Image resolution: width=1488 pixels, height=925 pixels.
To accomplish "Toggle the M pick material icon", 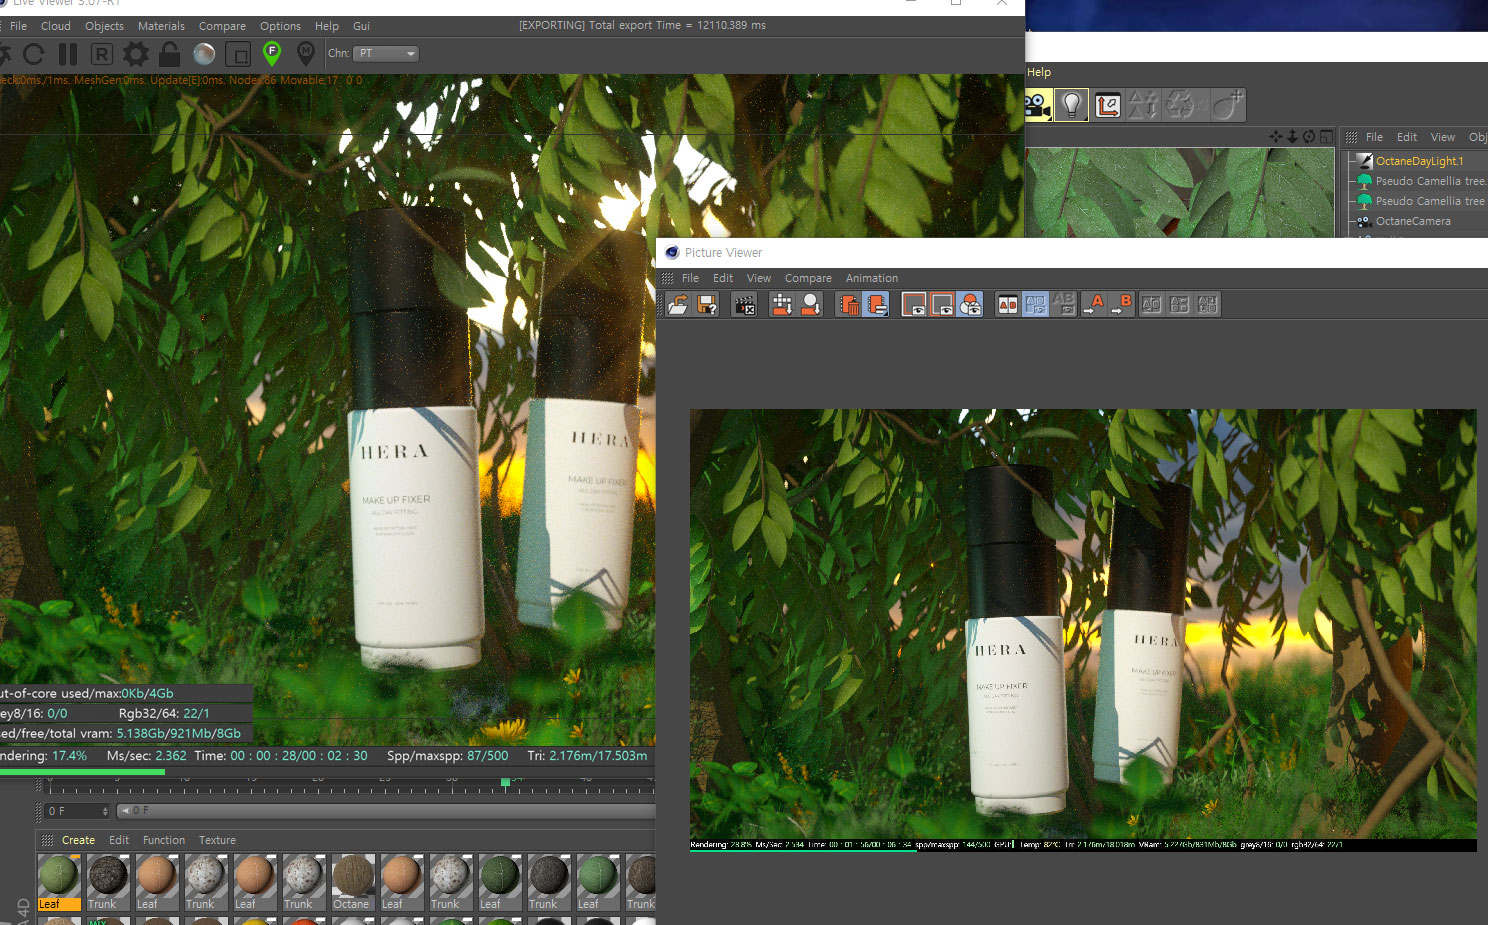I will point(306,53).
